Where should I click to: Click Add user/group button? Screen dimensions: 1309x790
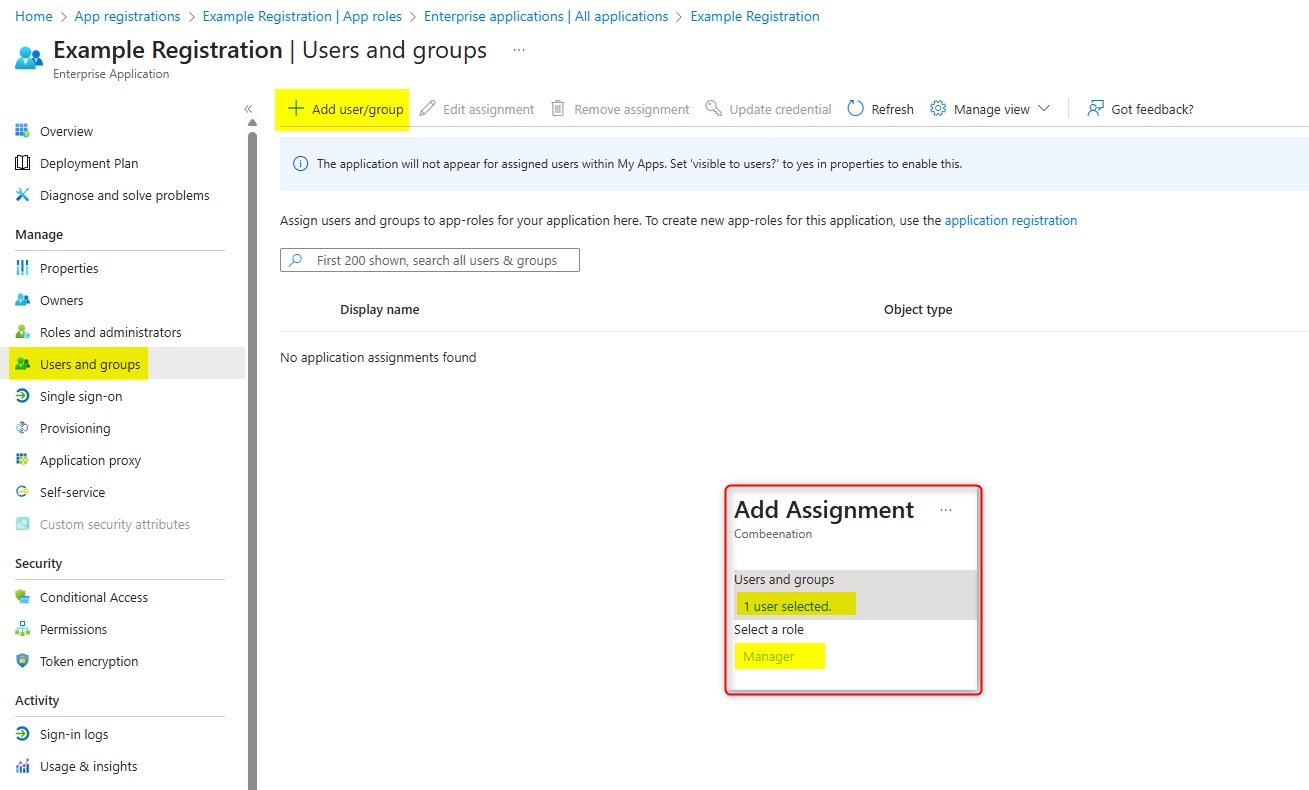click(345, 109)
